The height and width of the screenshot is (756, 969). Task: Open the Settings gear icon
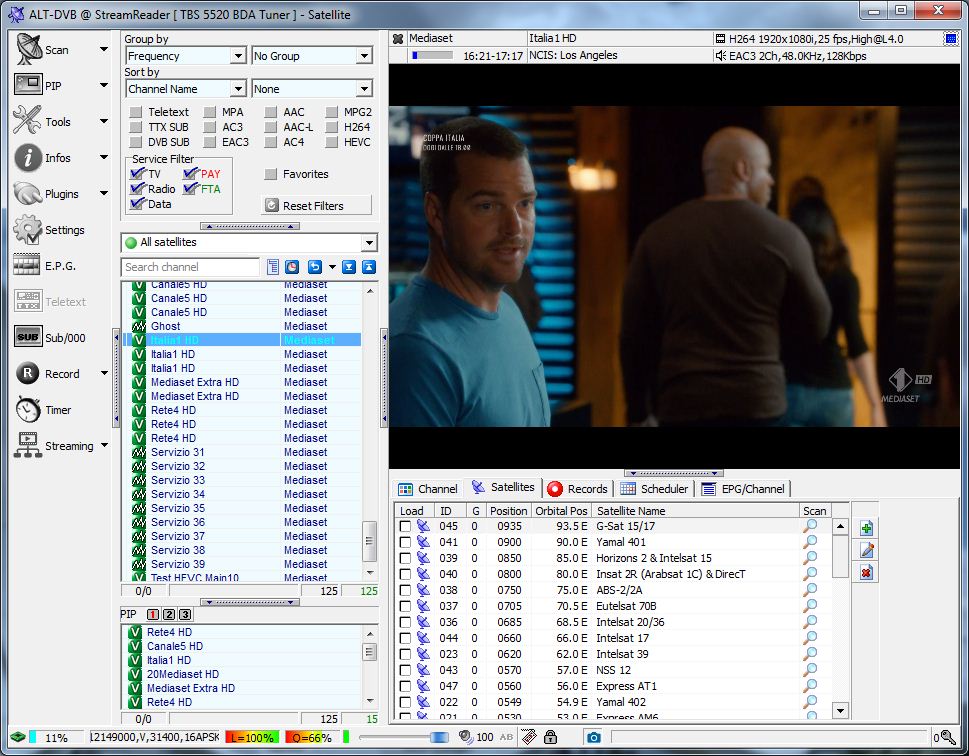click(x=28, y=229)
